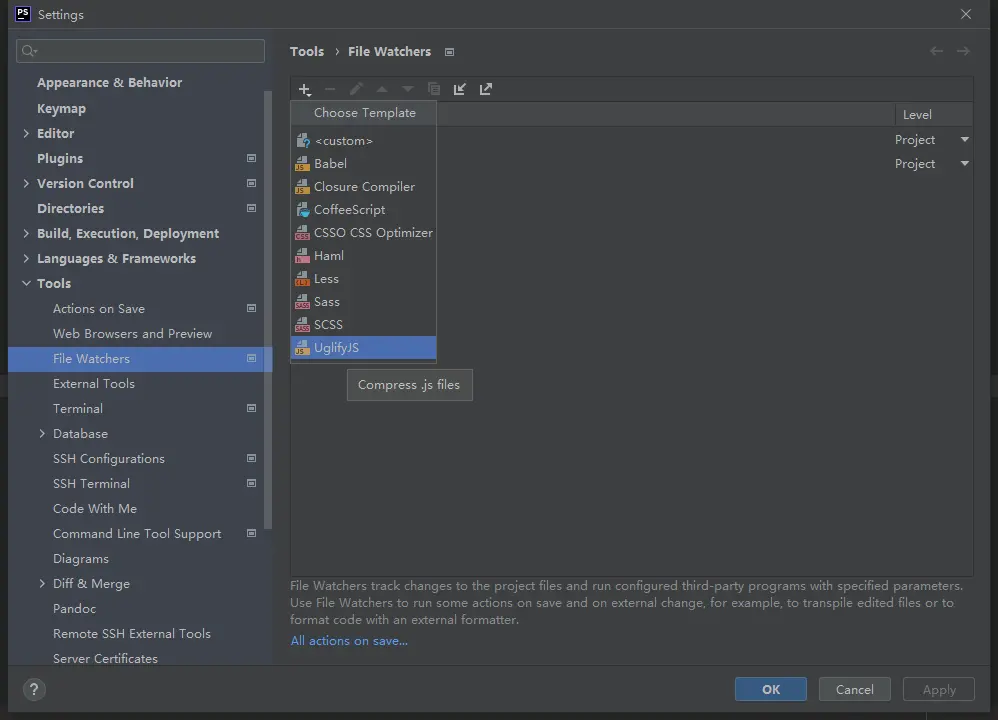Choose the Haml template

[363, 255]
